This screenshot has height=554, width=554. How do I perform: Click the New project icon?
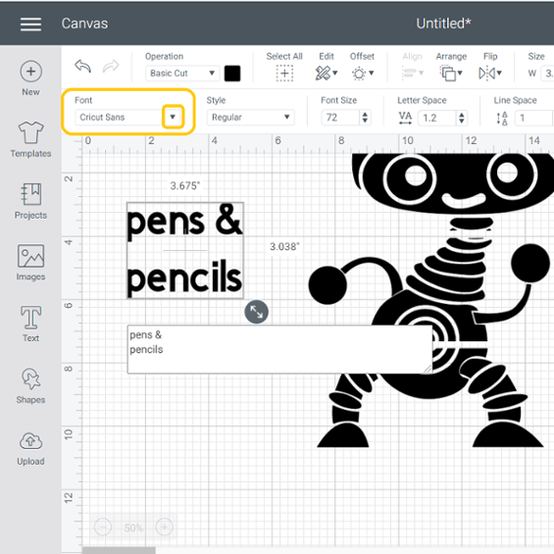[31, 71]
